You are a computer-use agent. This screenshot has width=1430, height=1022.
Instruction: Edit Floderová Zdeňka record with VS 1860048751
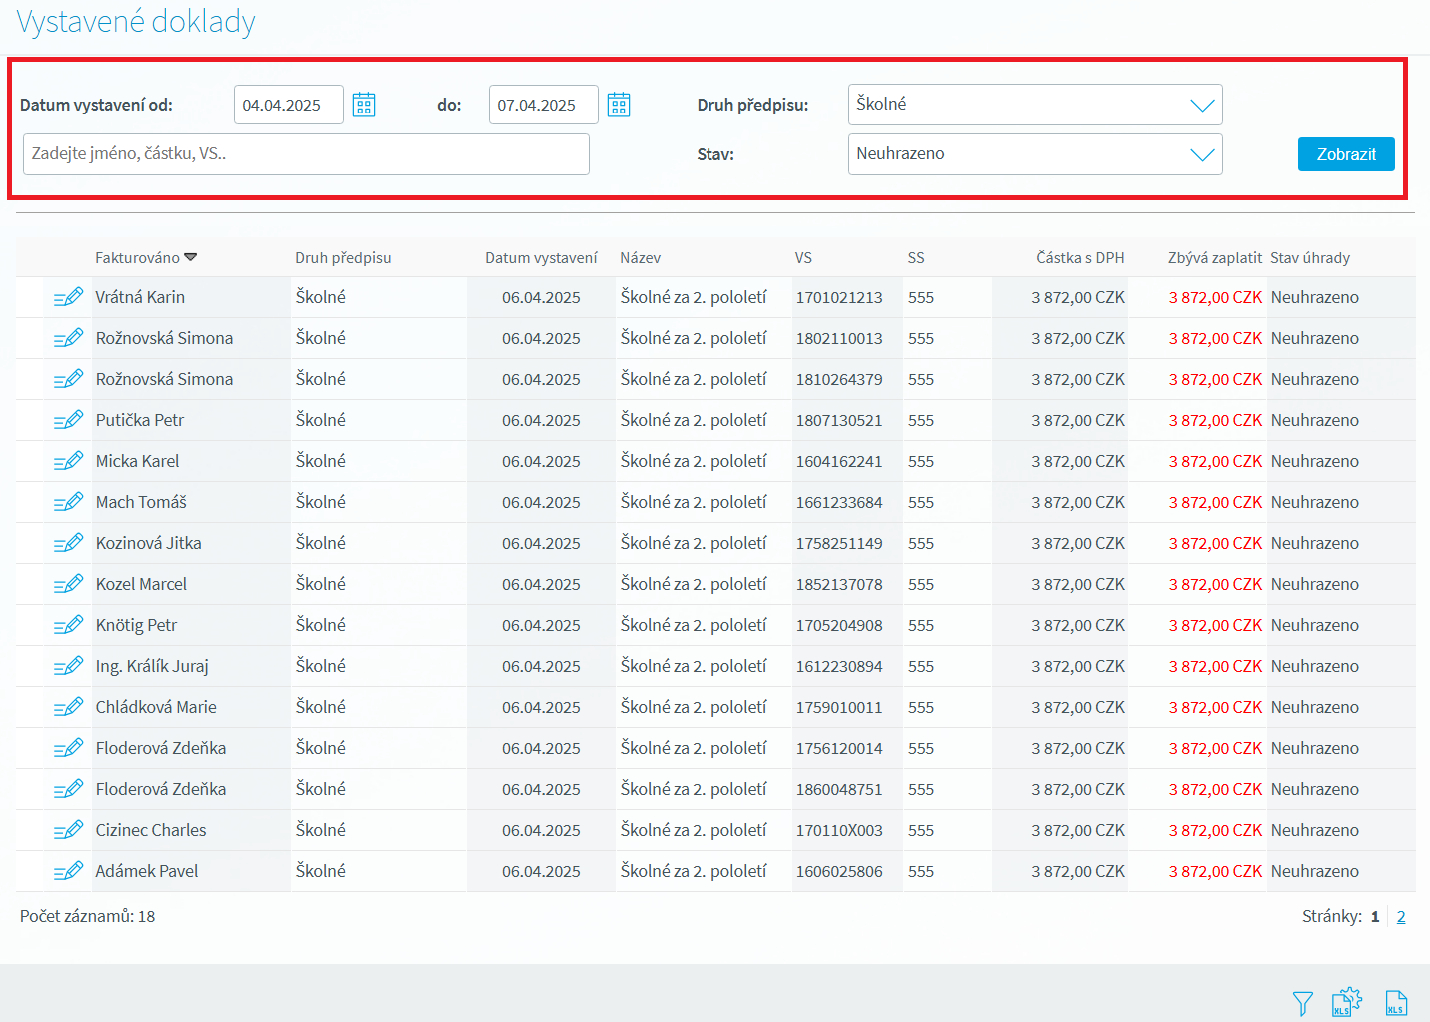[x=68, y=789]
